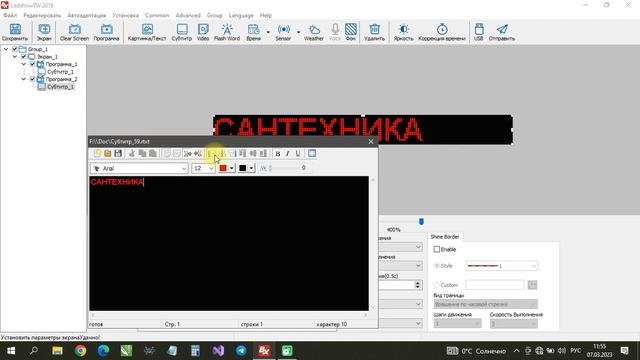Click the black text editing area
Screen dimensions: 640x360
[229, 243]
